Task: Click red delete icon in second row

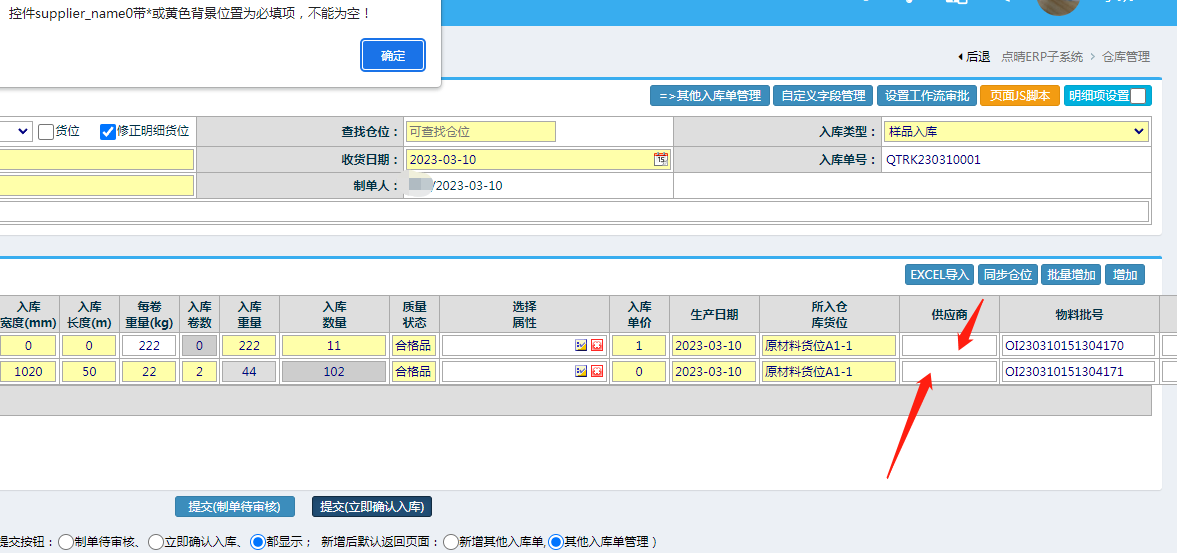Action: coord(597,372)
